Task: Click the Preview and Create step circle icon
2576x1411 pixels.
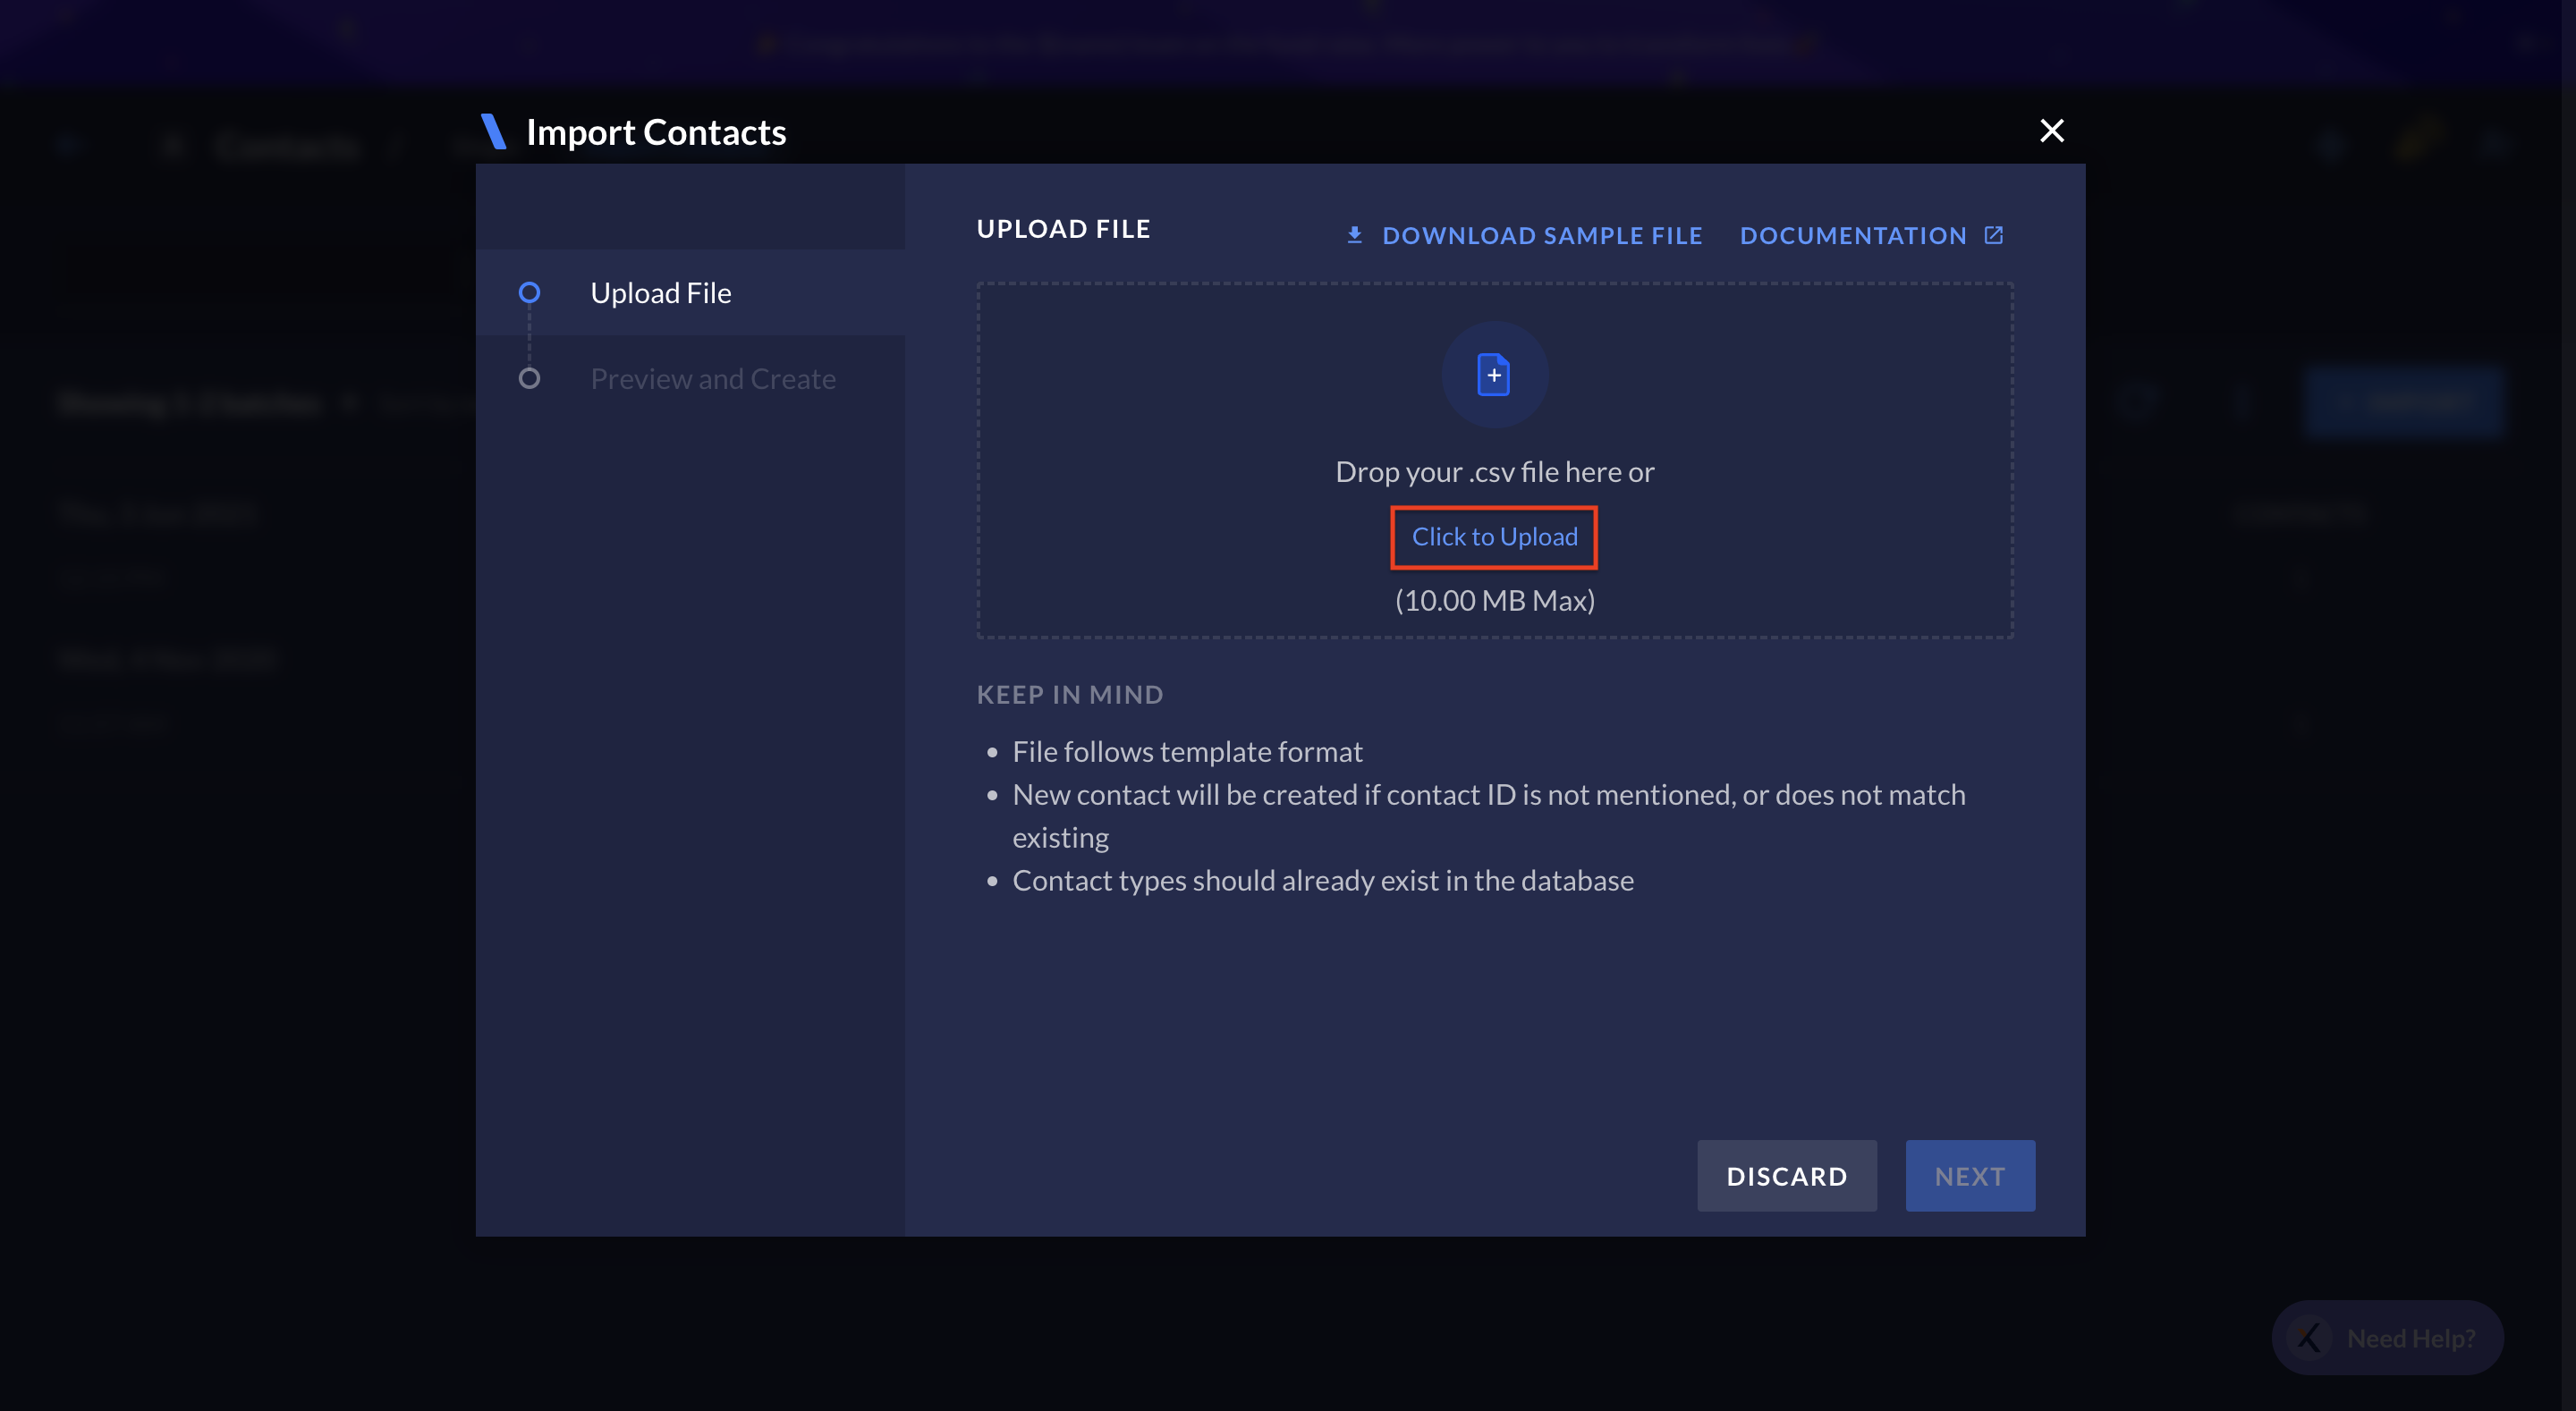Action: (x=530, y=377)
